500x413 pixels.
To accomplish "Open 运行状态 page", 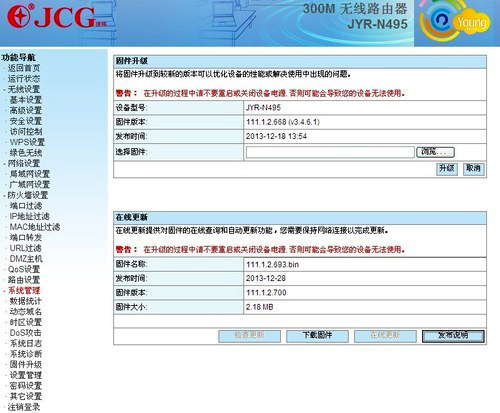I will tap(24, 79).
